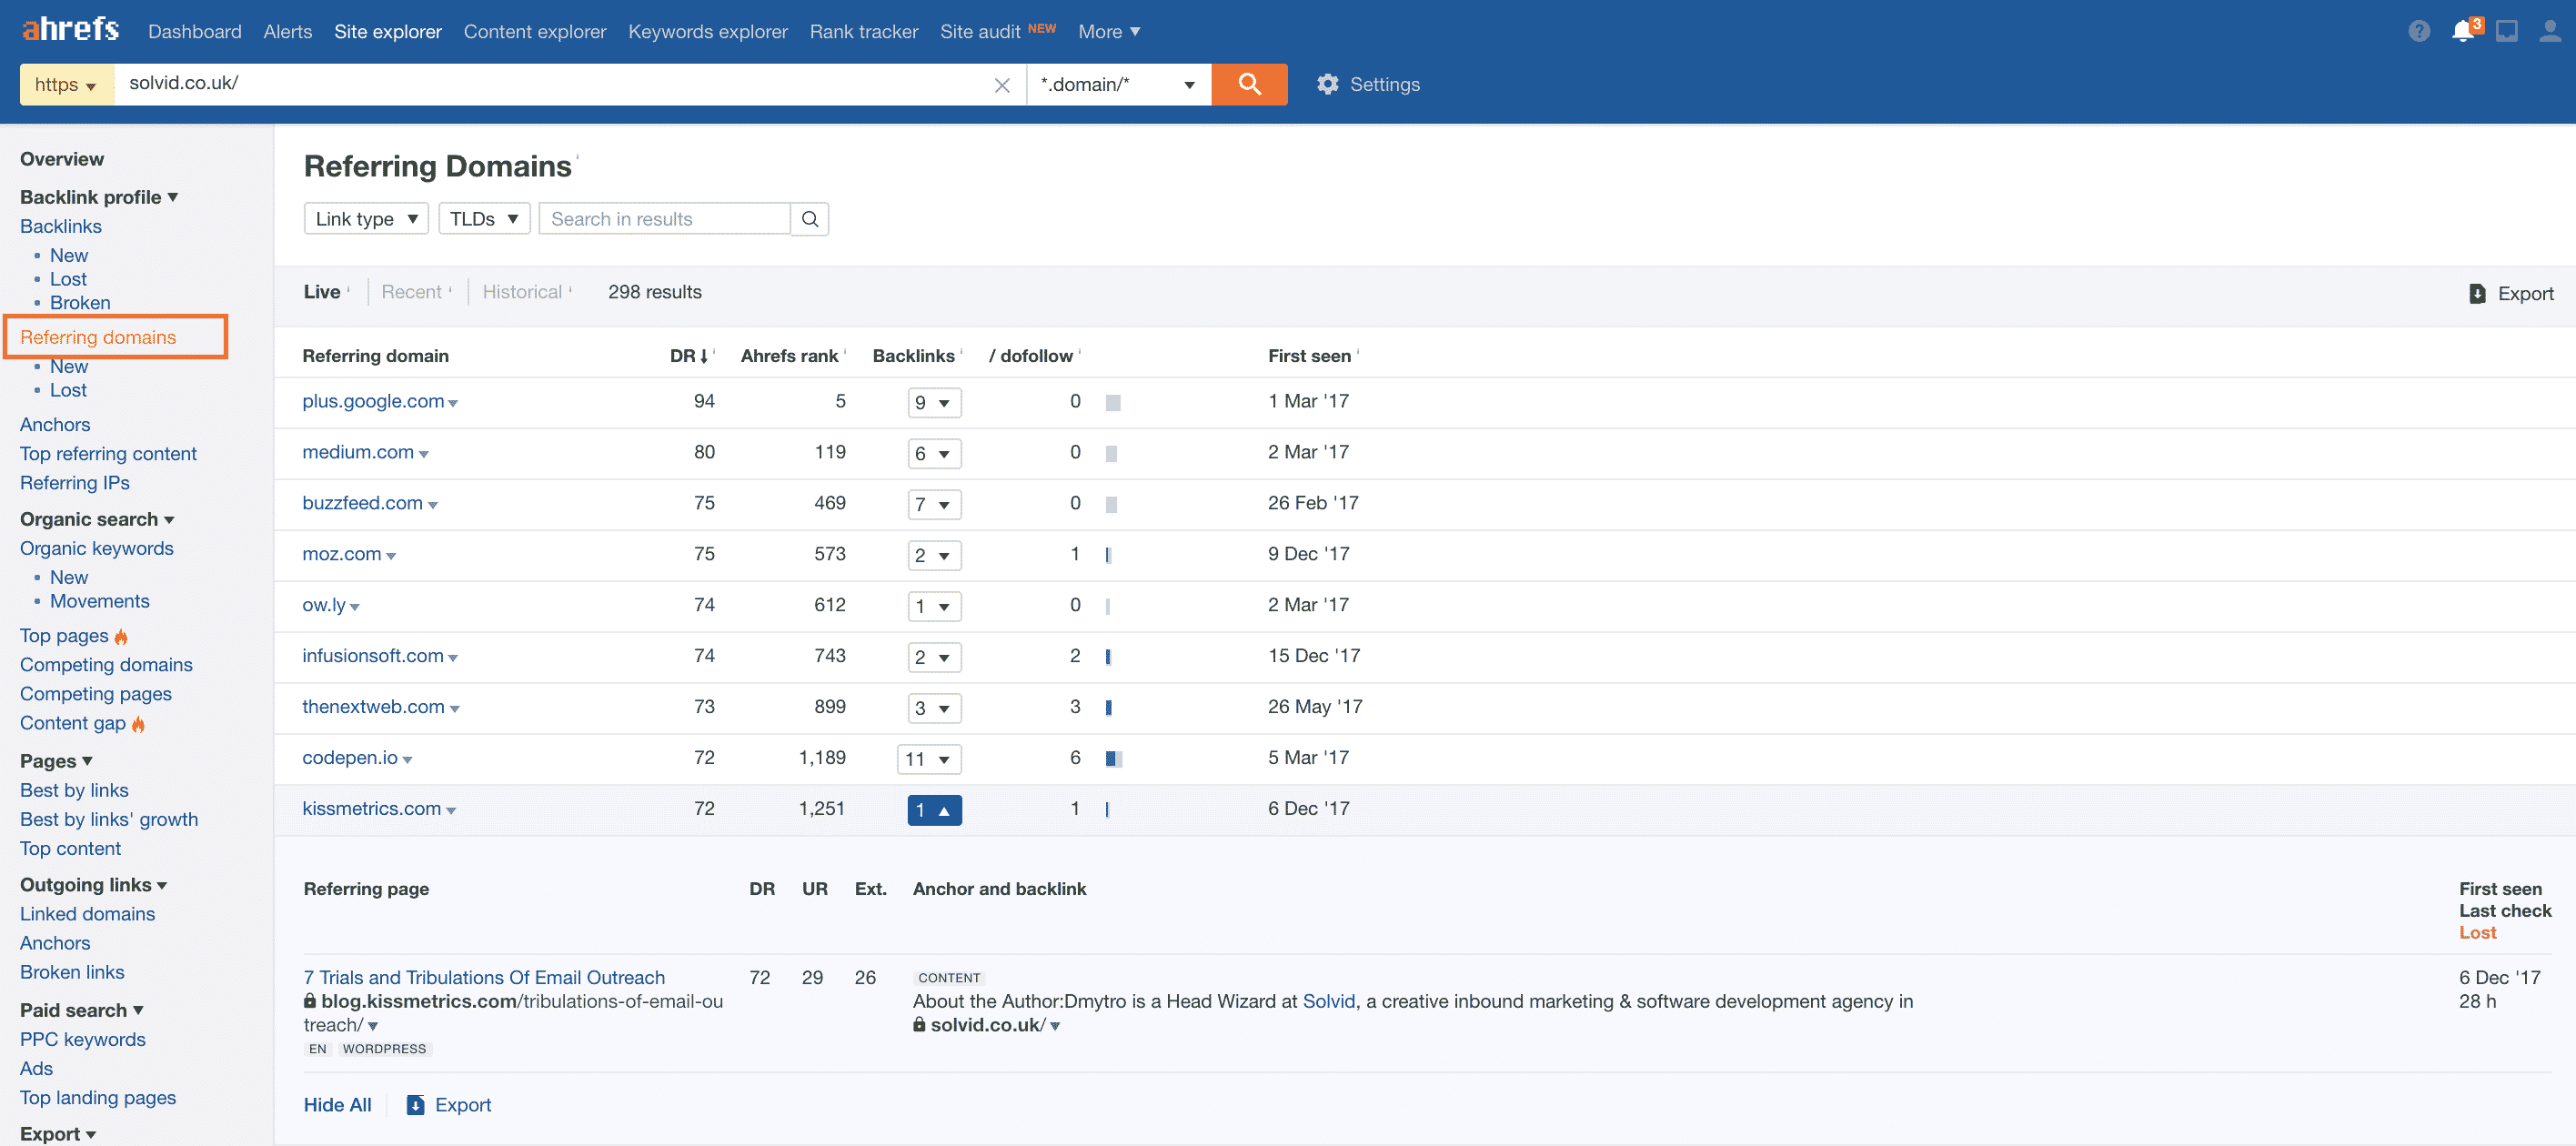This screenshot has height=1146, width=2576.
Task: Expand the Link type filter dropdown
Action: point(363,216)
